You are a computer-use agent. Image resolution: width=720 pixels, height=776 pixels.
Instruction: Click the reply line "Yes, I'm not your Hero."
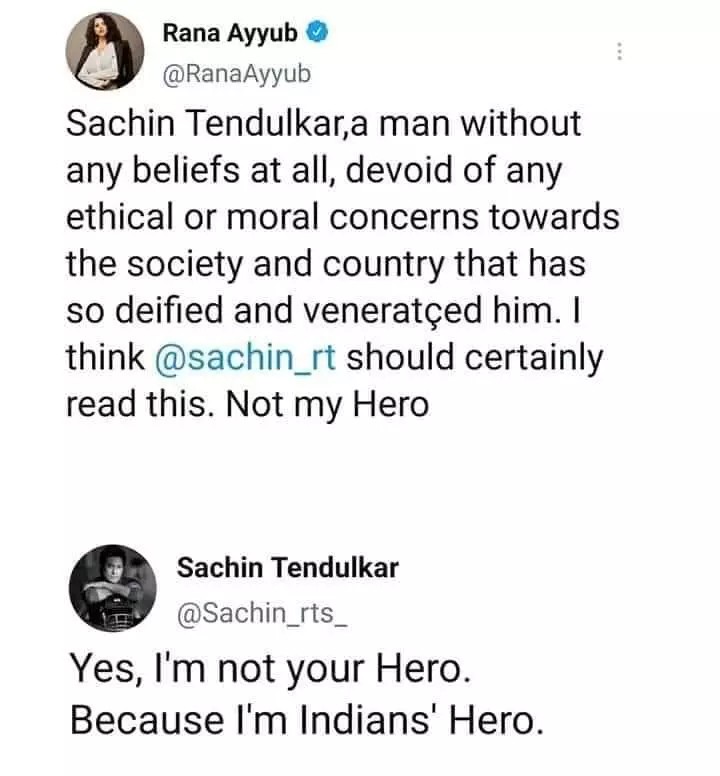click(x=269, y=669)
